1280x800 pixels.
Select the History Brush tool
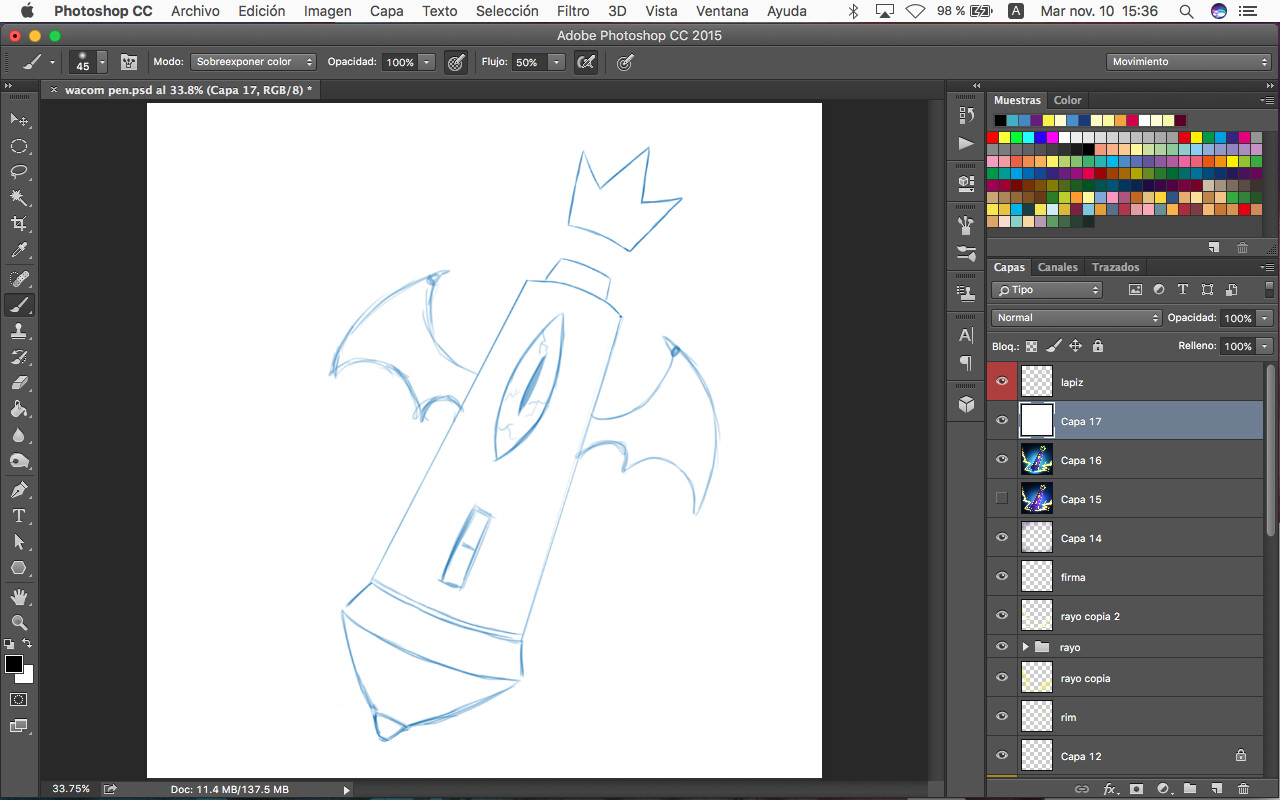pyautogui.click(x=19, y=357)
